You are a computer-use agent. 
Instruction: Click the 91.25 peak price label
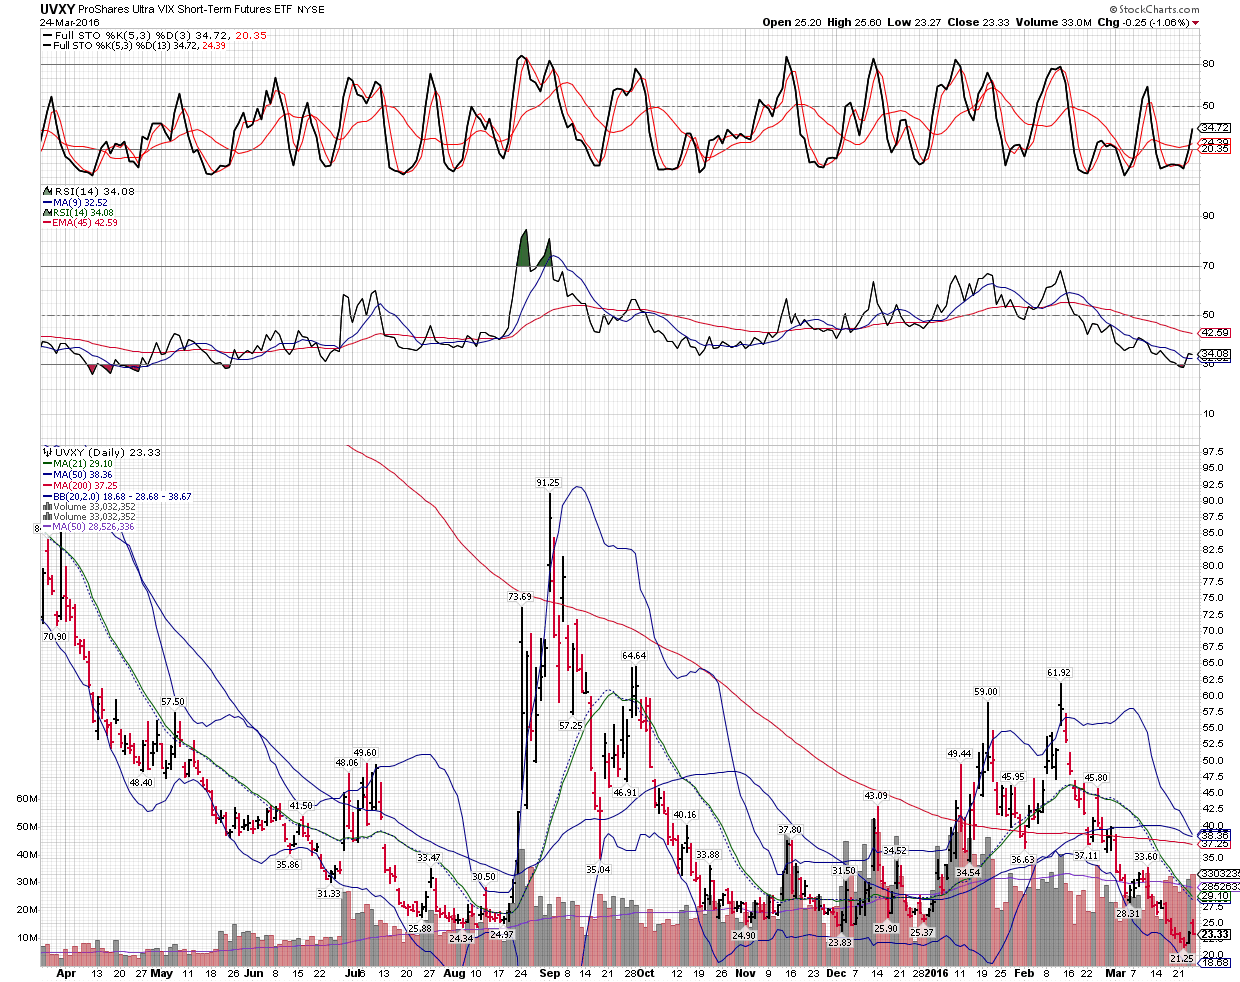(x=548, y=483)
